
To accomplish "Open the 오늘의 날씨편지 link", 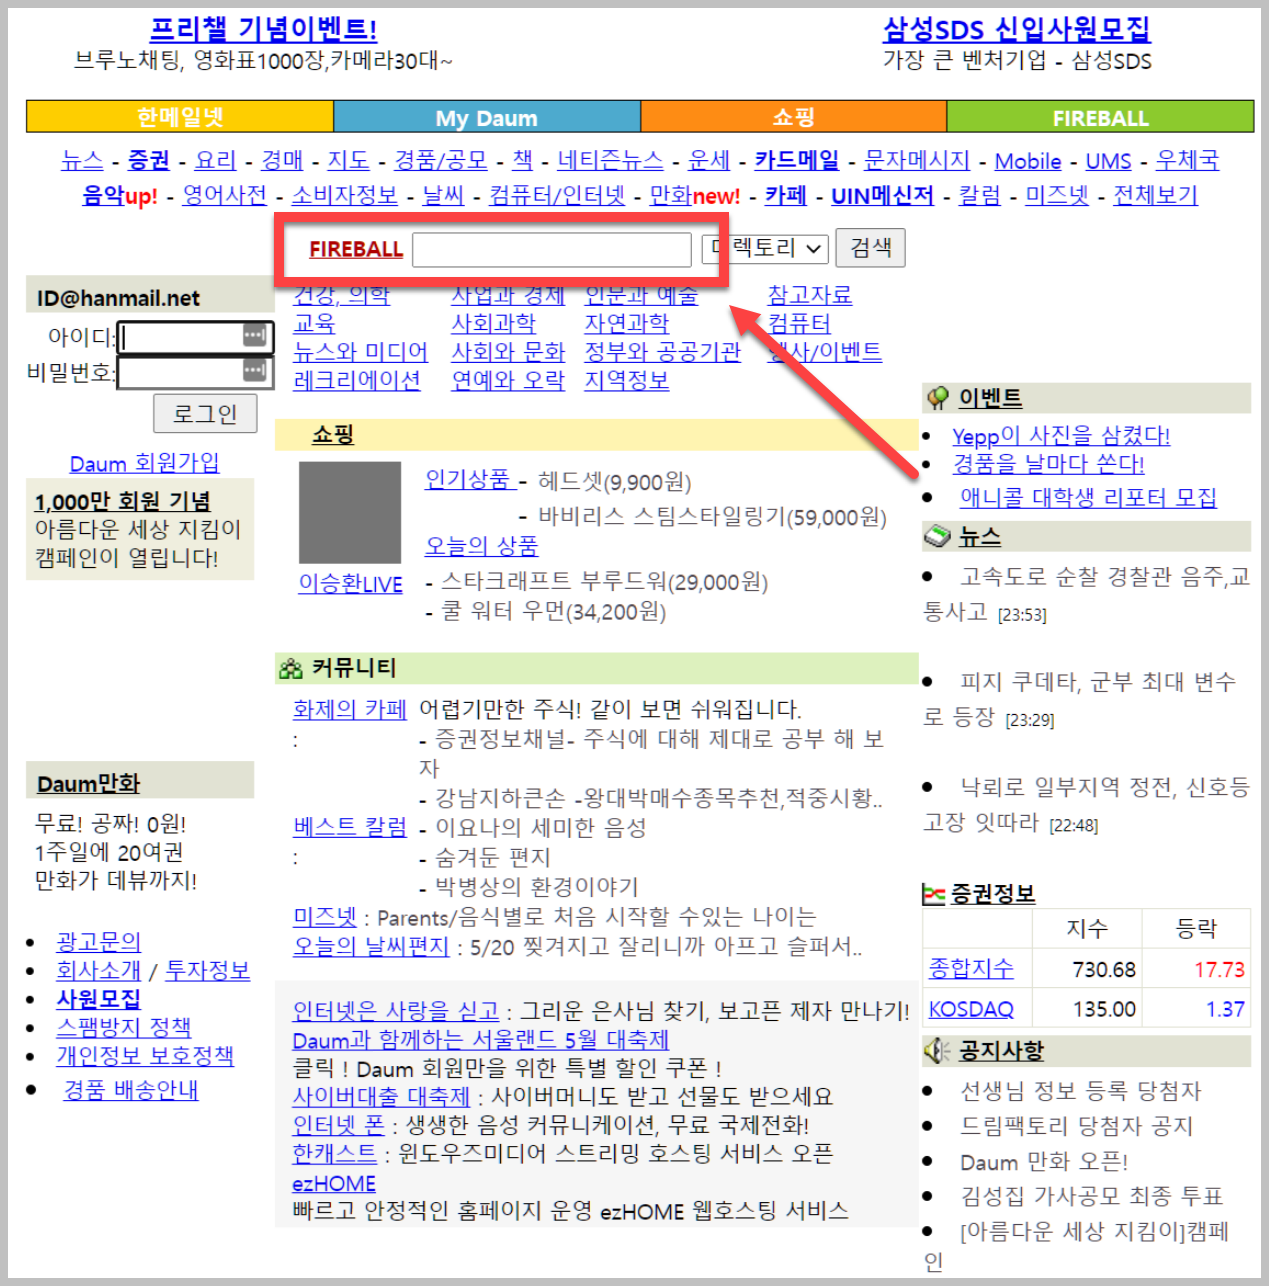I will (x=371, y=946).
